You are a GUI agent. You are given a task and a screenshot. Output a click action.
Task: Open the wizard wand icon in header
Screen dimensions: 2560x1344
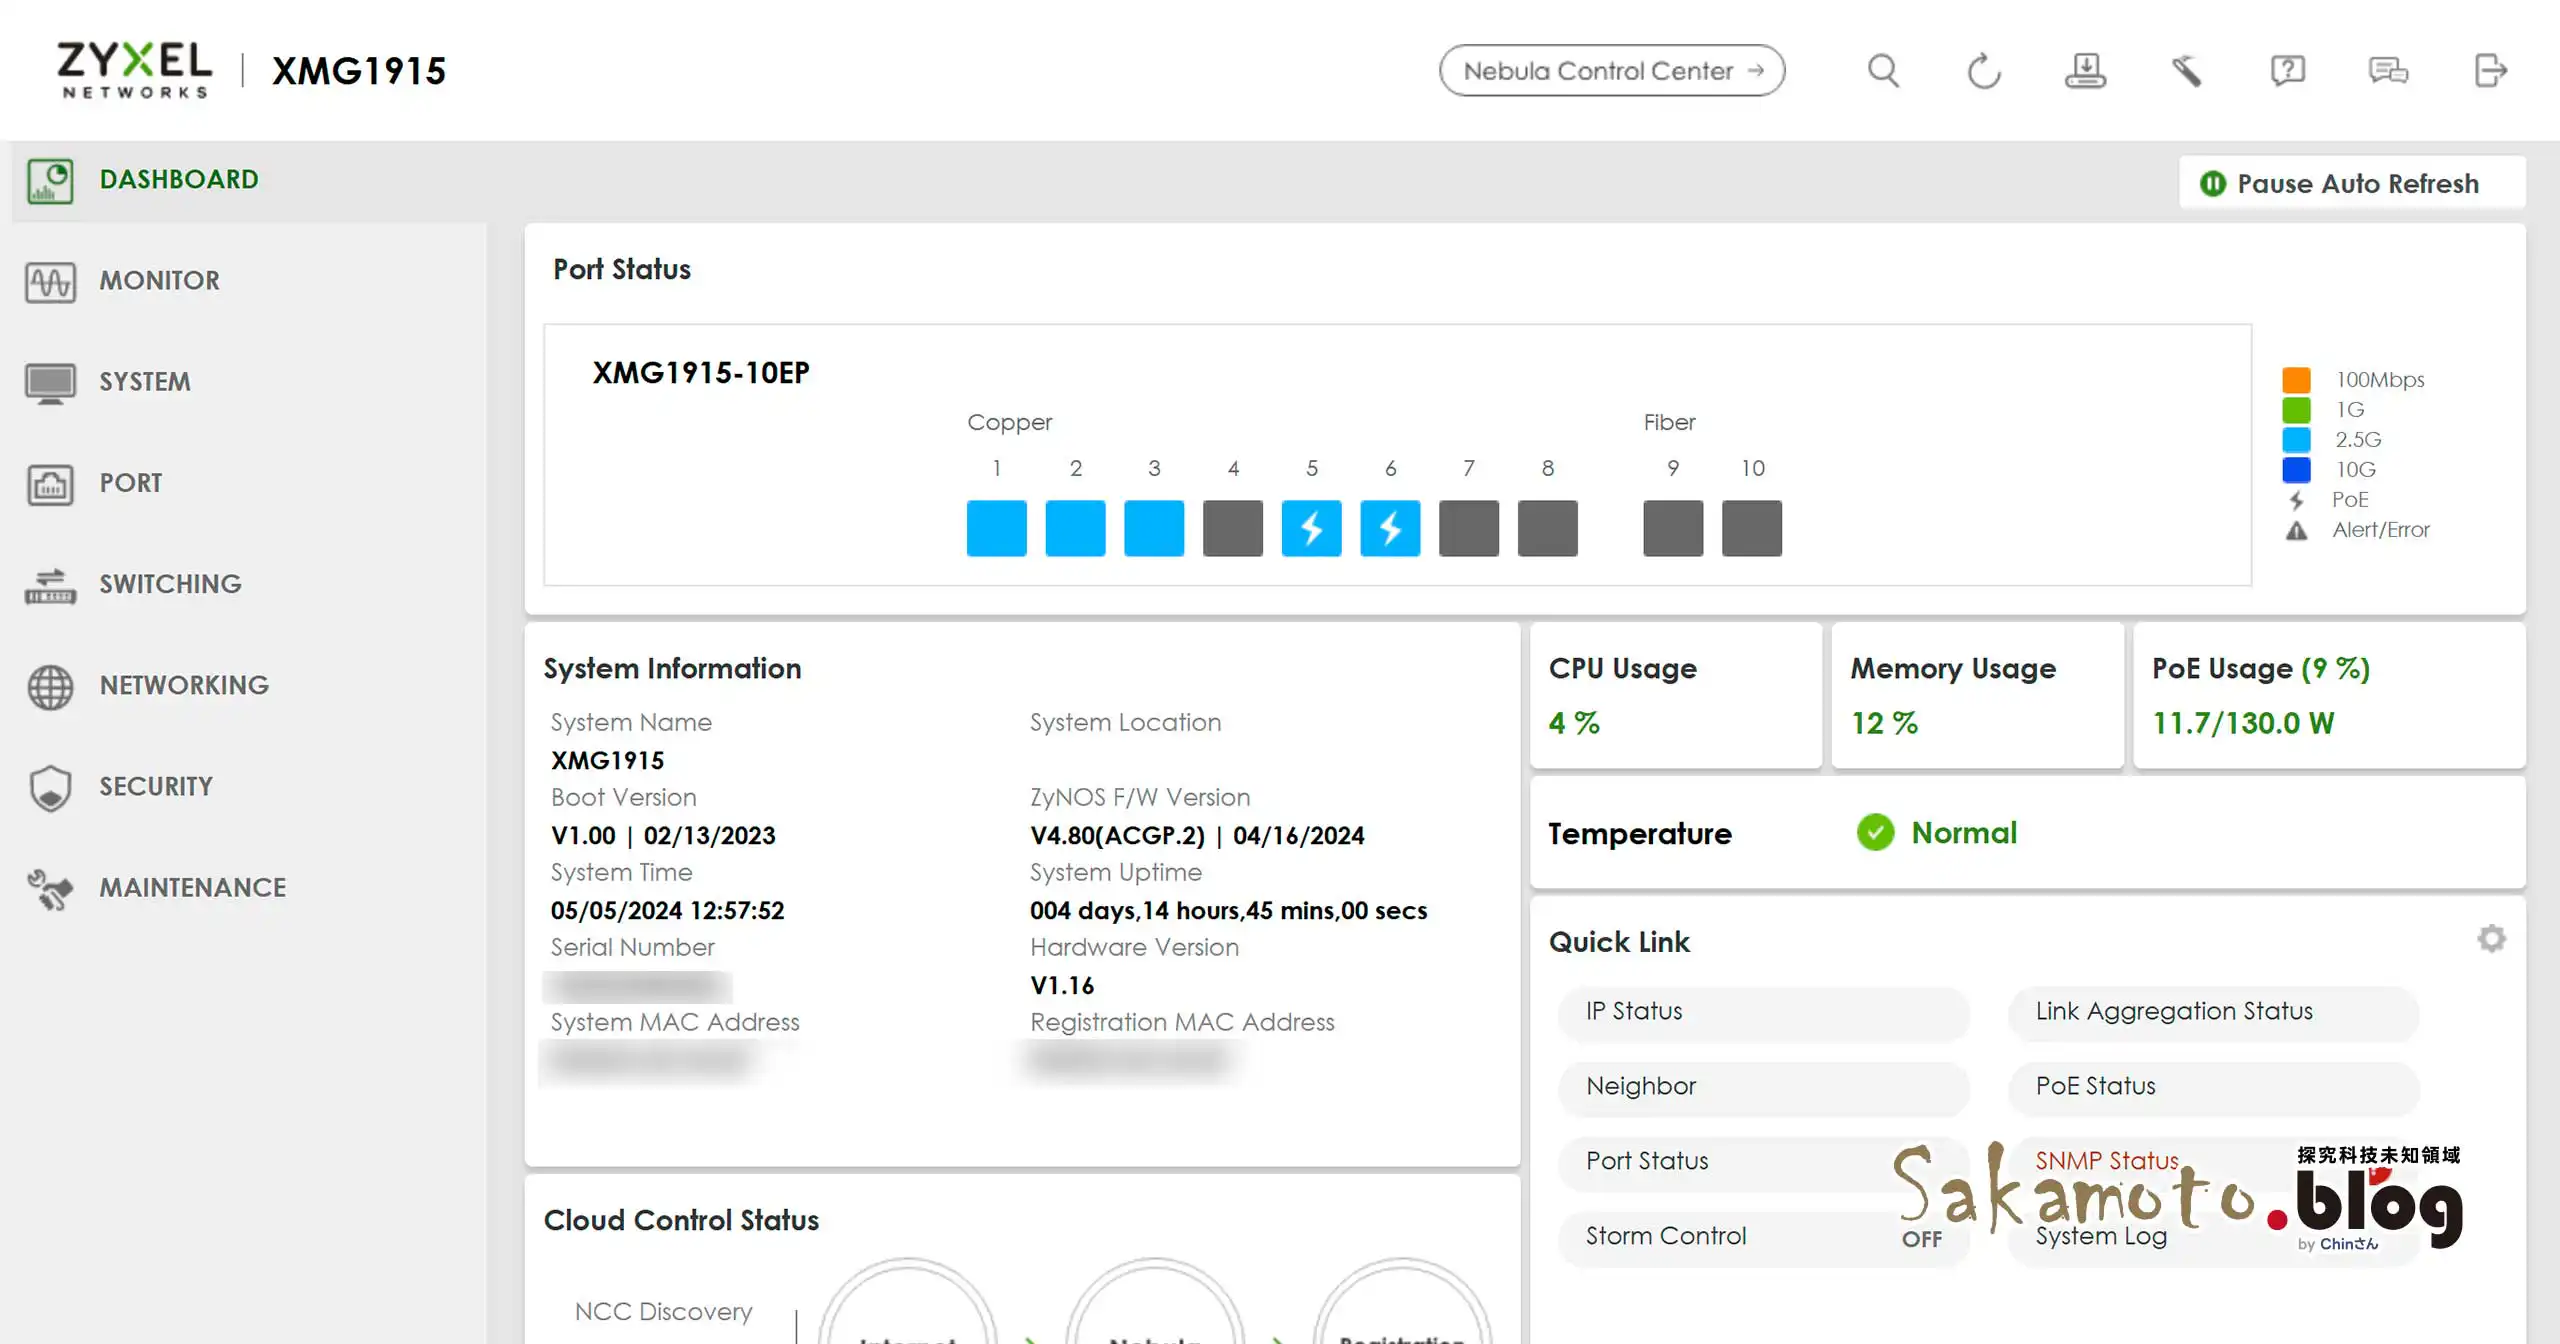[x=2186, y=71]
